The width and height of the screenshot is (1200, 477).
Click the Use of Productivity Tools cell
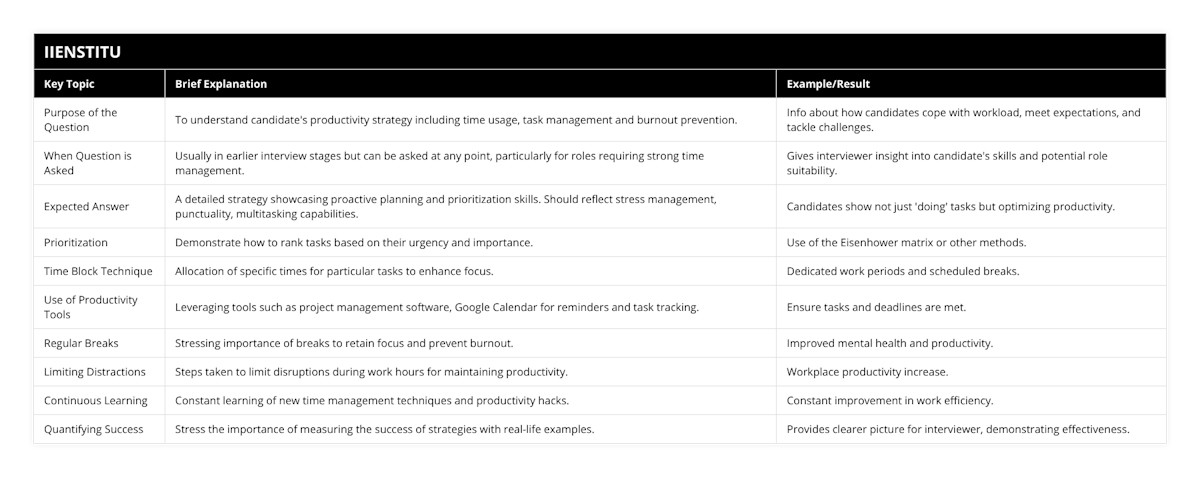pos(91,307)
